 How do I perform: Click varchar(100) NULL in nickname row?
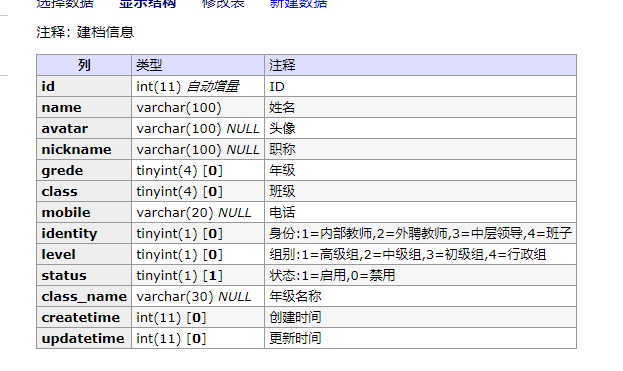(x=198, y=149)
